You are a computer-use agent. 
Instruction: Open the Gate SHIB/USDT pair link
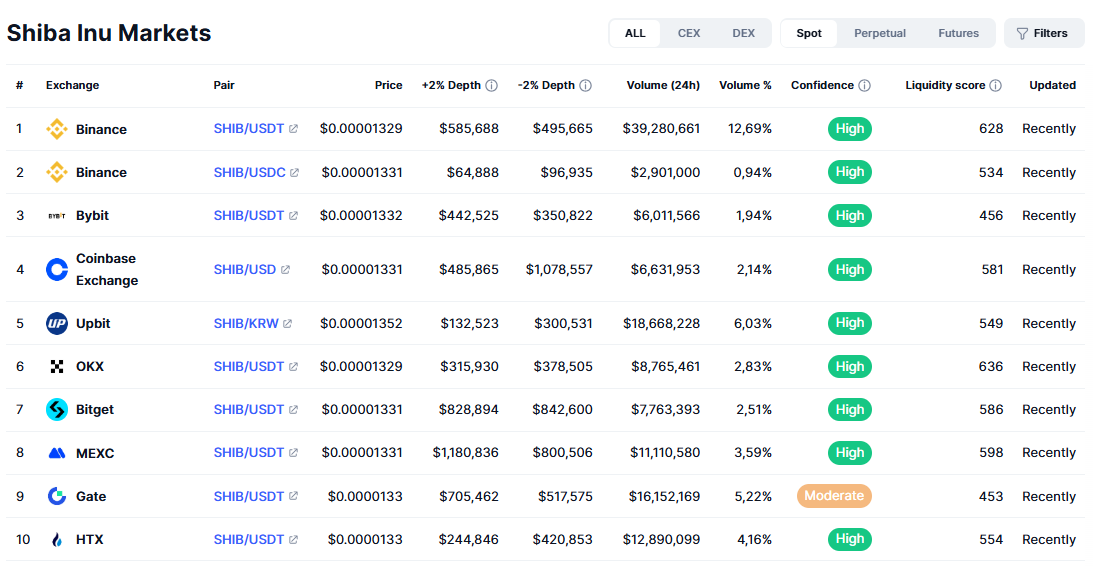tap(248, 496)
